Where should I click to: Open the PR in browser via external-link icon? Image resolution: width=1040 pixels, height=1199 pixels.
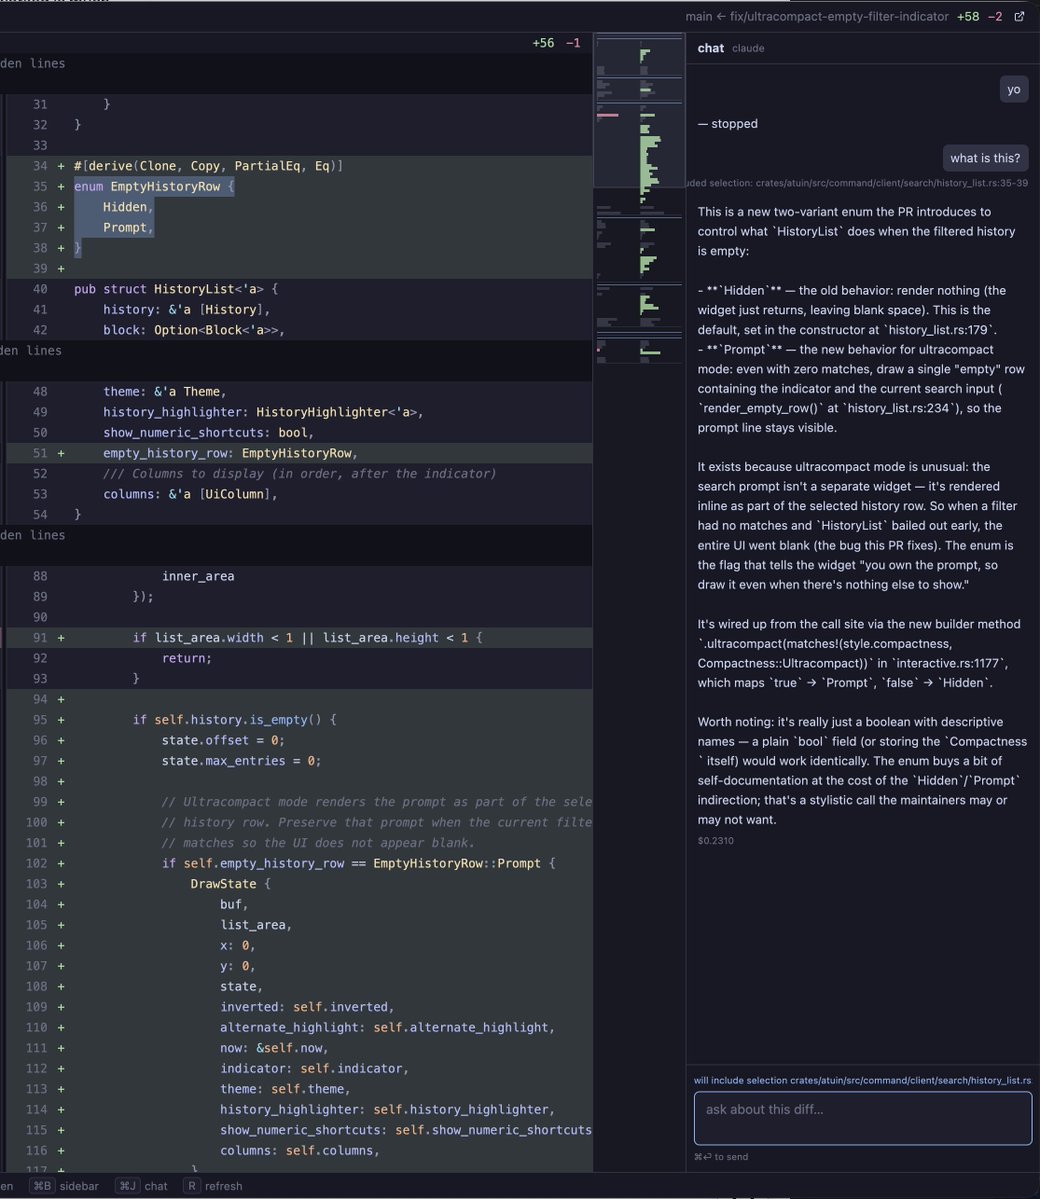point(1019,16)
